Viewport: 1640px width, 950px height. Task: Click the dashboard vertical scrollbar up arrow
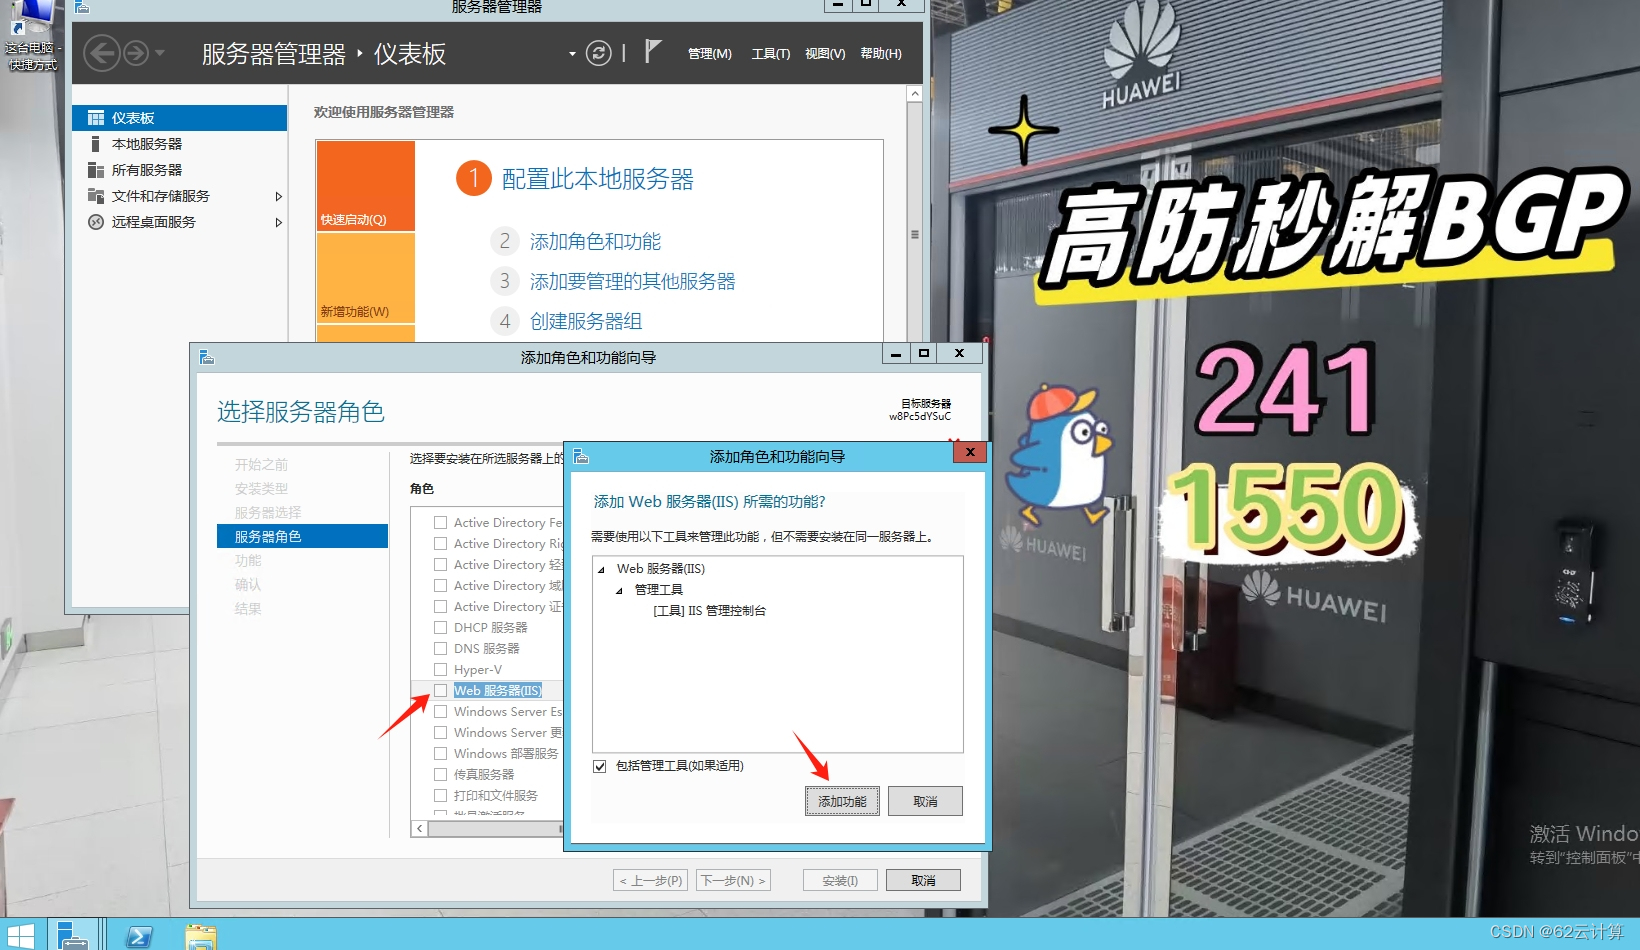914,93
